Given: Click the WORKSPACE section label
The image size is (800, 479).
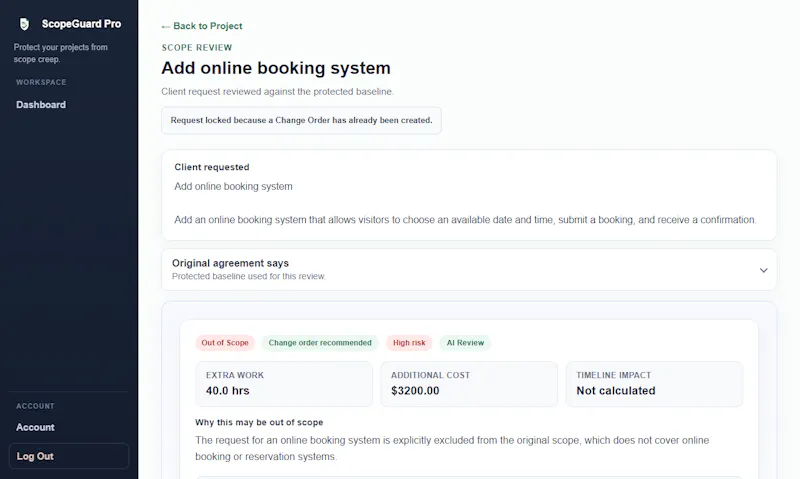Looking at the screenshot, I should pos(41,82).
